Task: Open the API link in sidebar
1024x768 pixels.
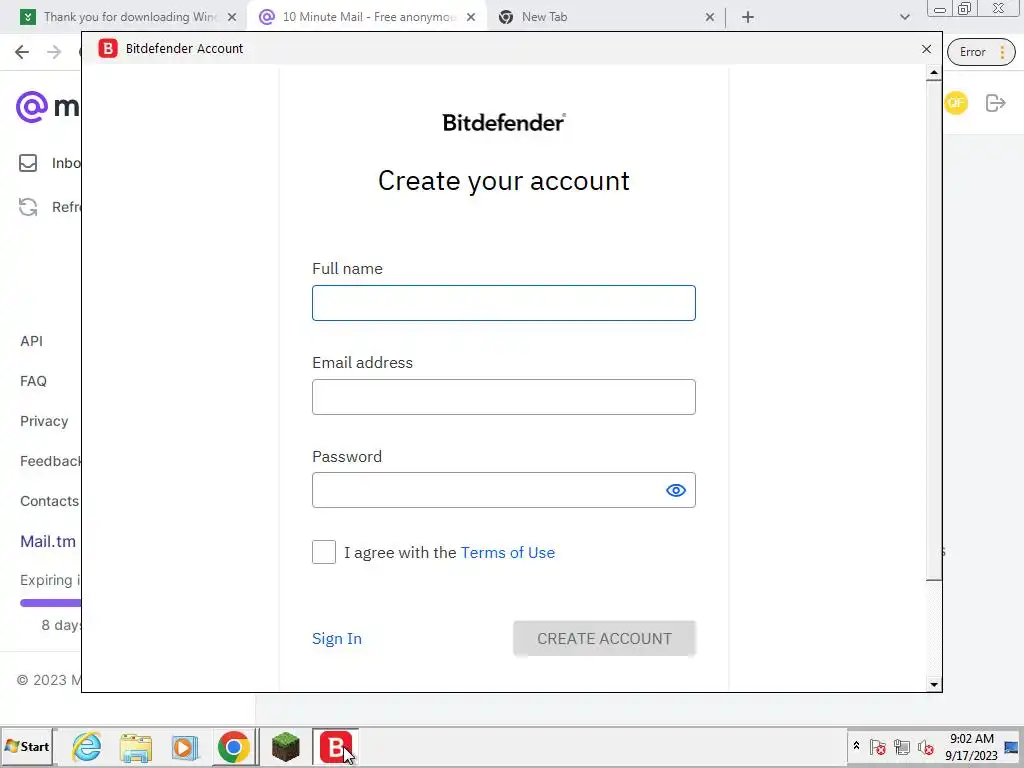Action: tap(31, 341)
